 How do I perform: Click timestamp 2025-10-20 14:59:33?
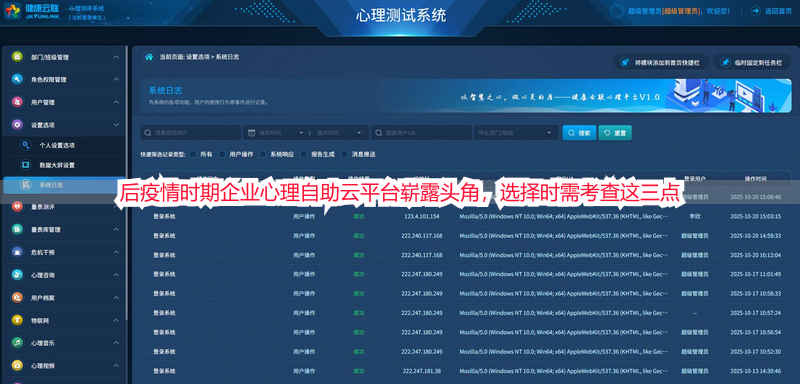755,236
